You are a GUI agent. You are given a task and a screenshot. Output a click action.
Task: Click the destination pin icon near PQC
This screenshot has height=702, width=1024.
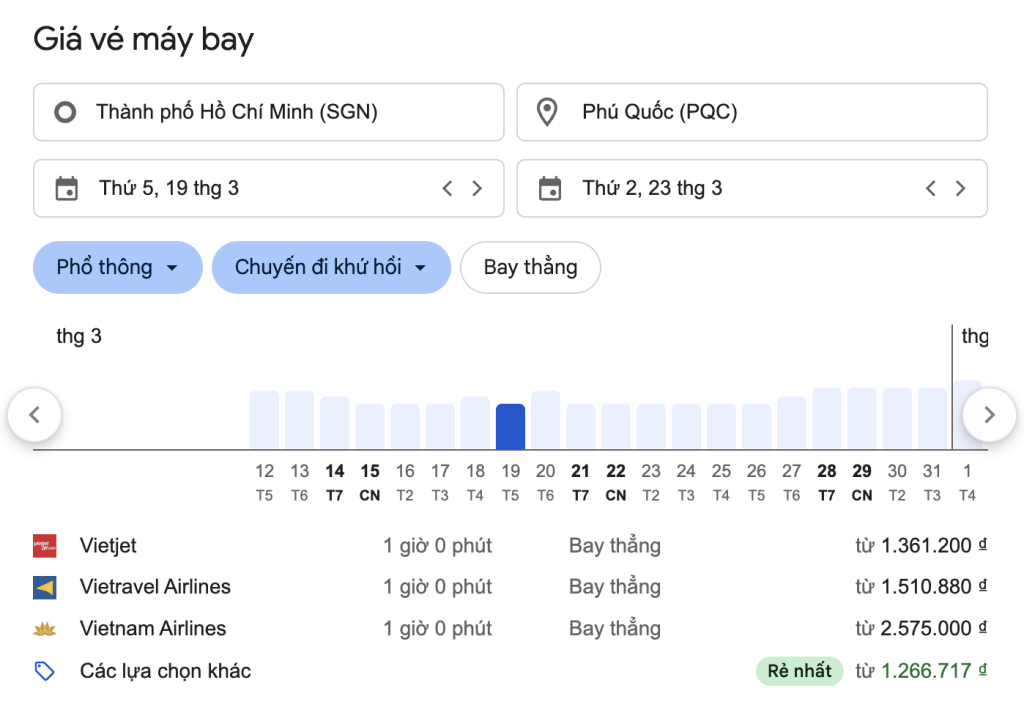(x=546, y=112)
